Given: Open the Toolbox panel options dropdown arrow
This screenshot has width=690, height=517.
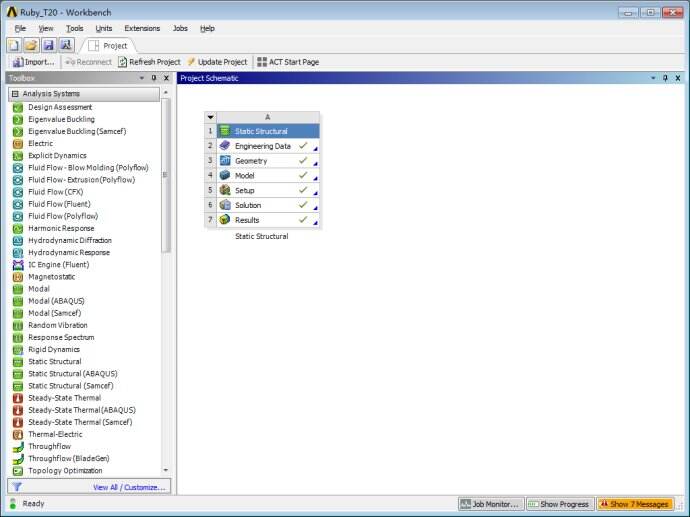Looking at the screenshot, I should 142,78.
